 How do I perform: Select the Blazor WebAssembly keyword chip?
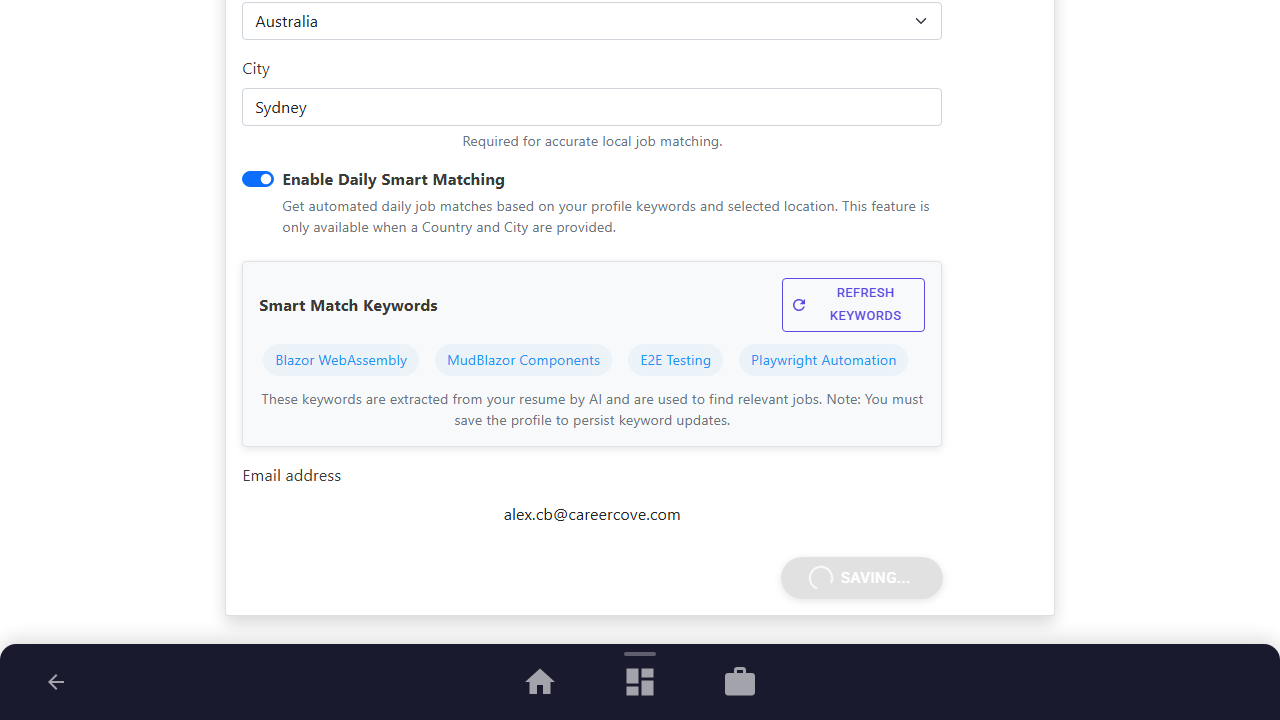341,360
